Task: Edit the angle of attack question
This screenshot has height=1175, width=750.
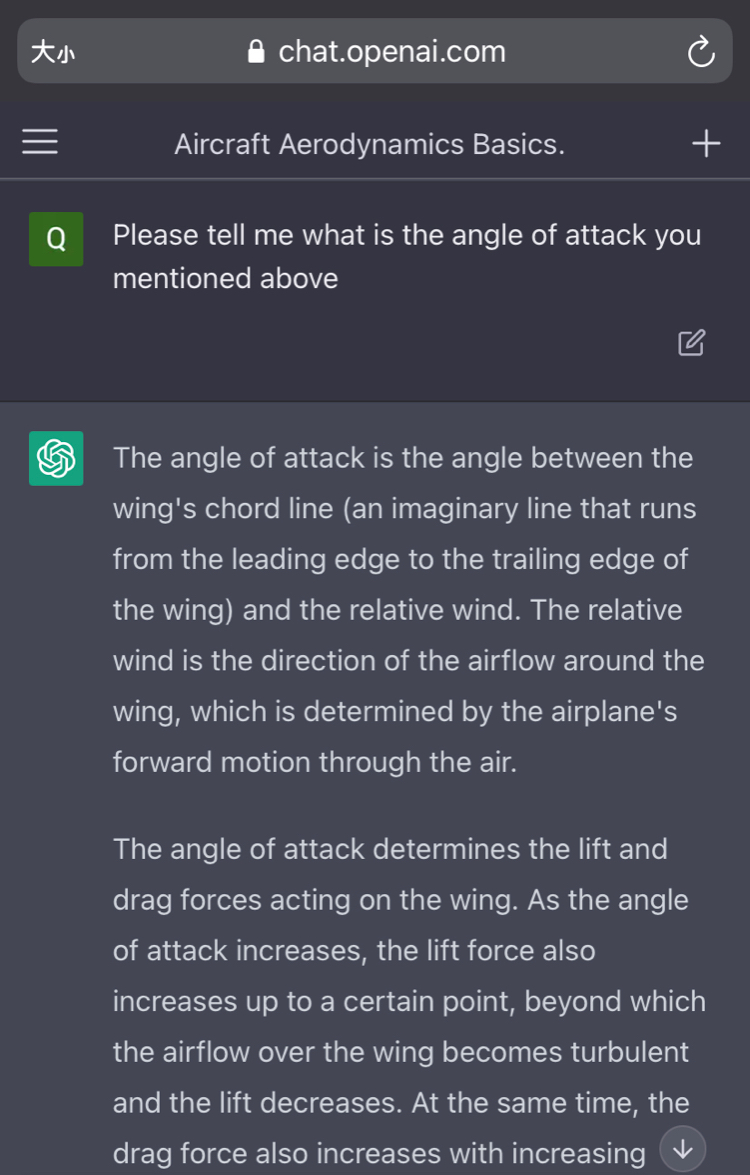Action: click(692, 342)
